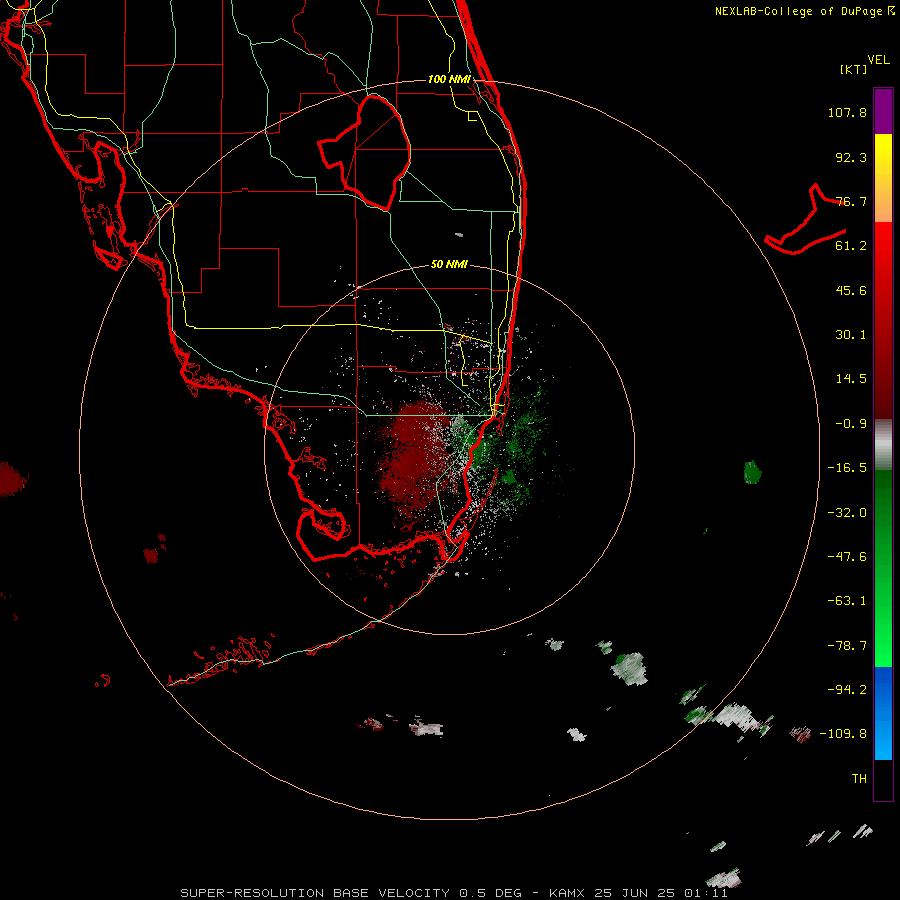Select the -0.9 scale value
This screenshot has height=900, width=900.
click(x=851, y=424)
